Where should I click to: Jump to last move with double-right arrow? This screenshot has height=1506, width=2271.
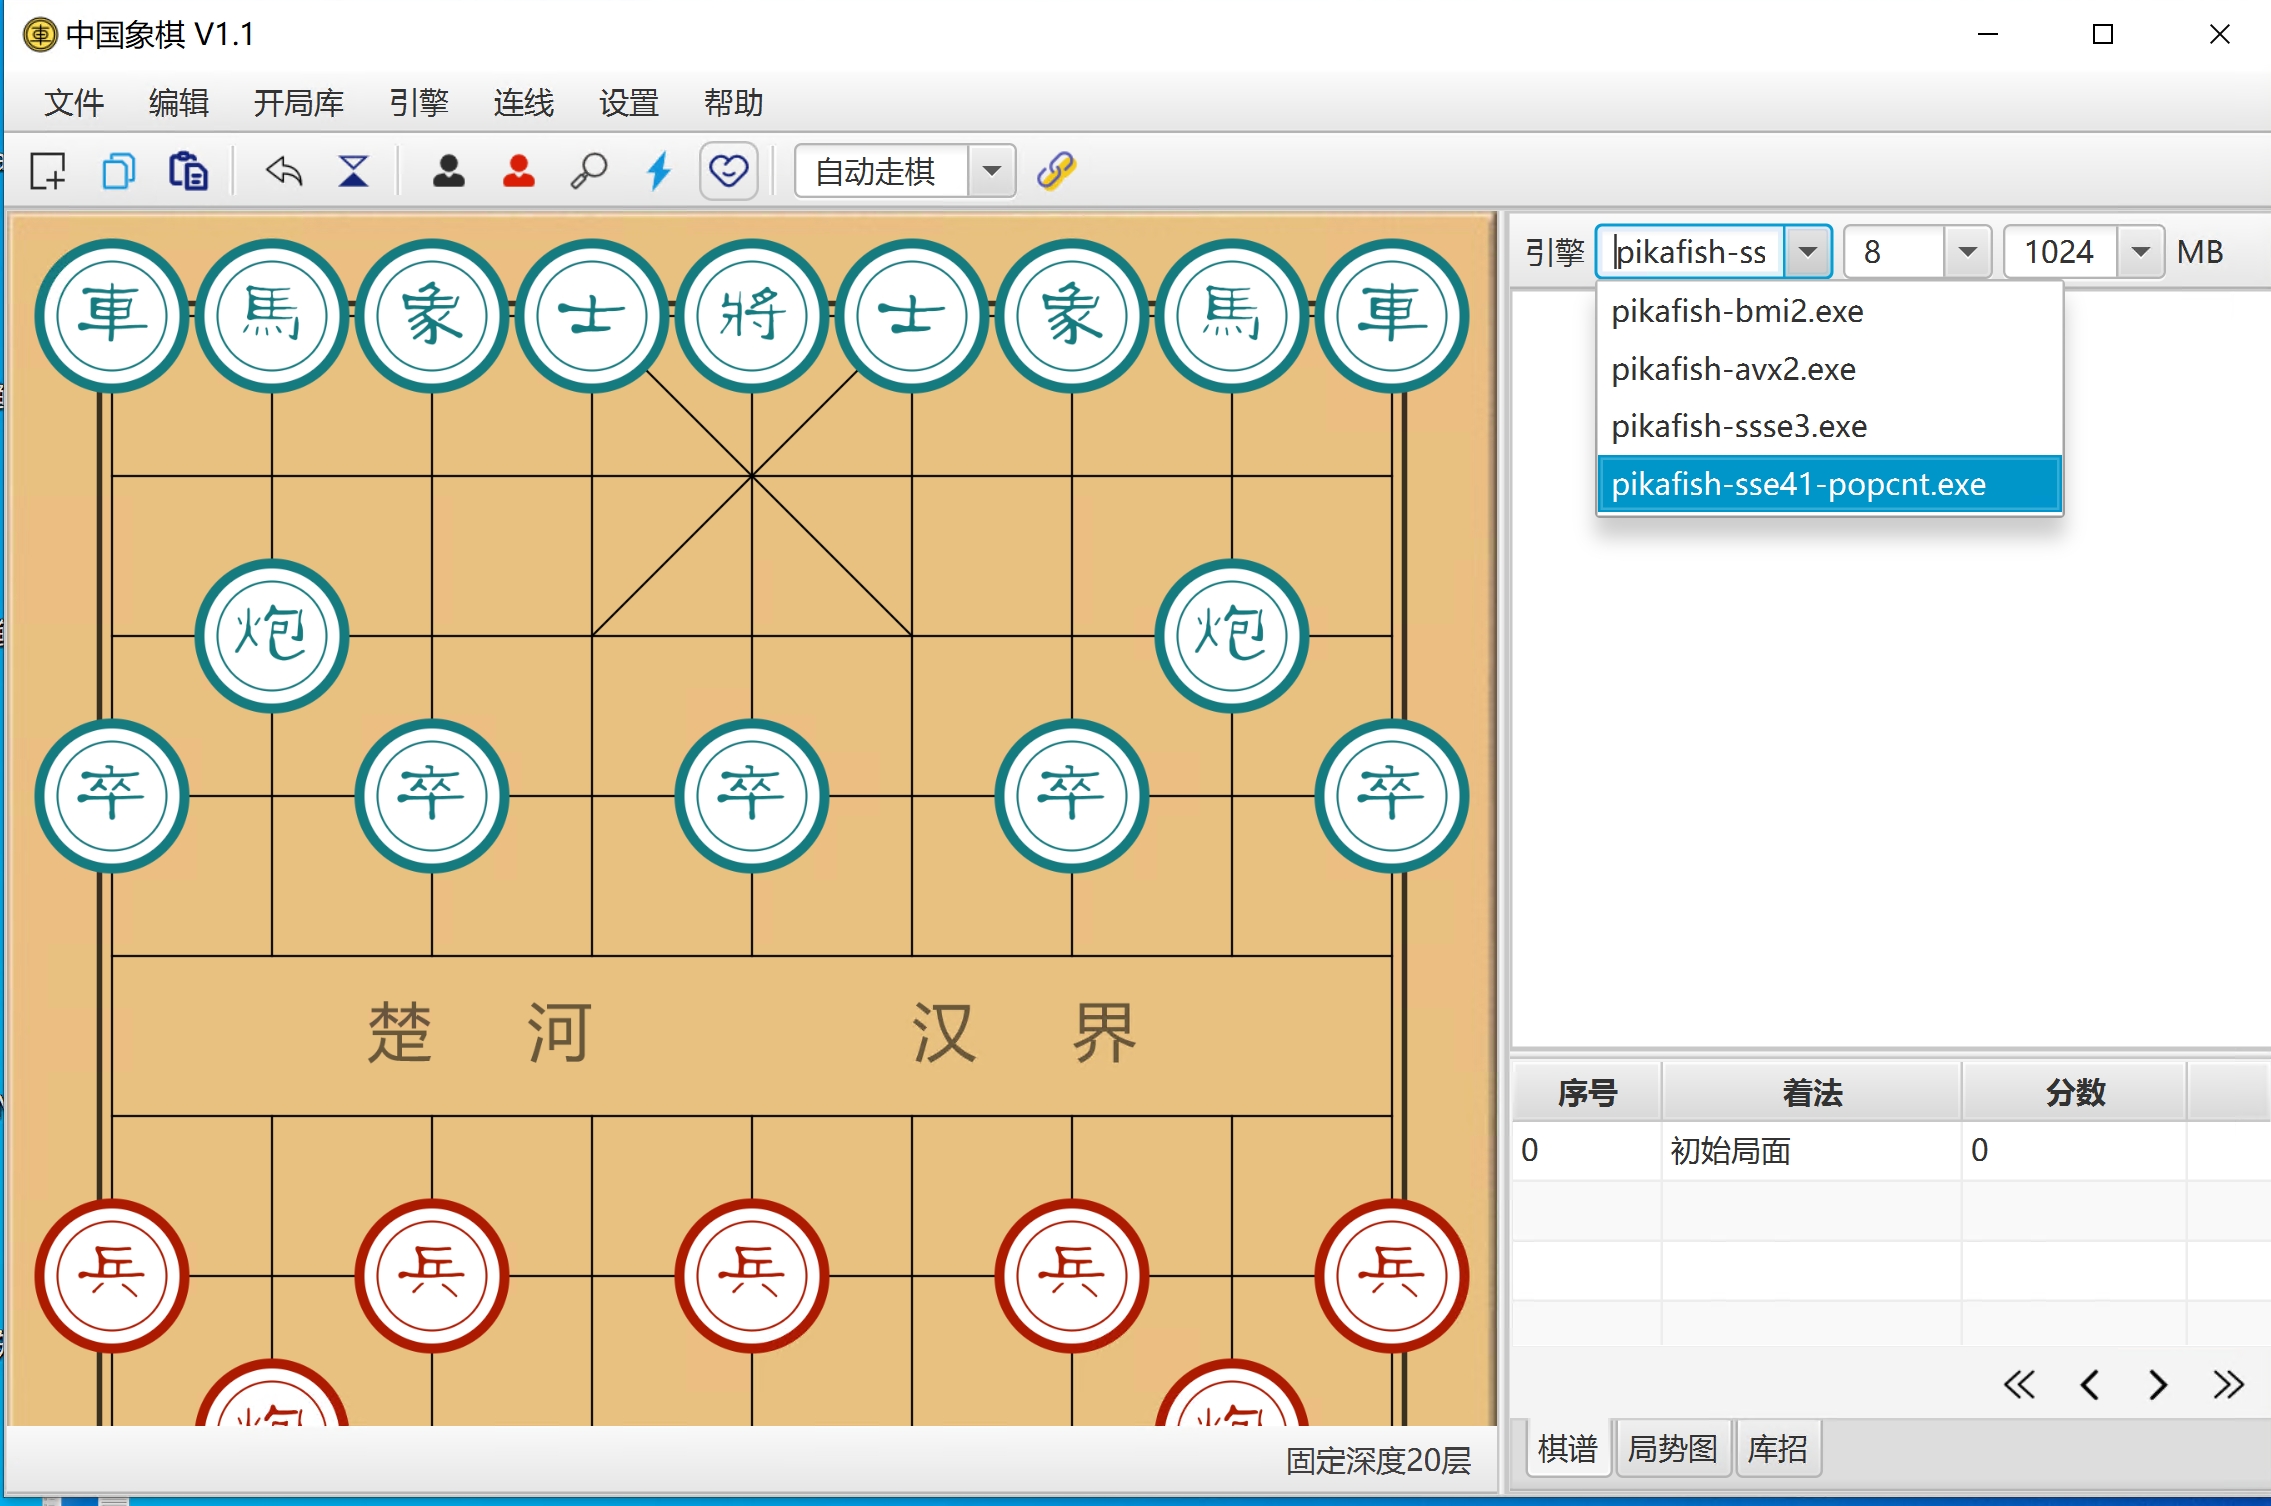(2228, 1385)
